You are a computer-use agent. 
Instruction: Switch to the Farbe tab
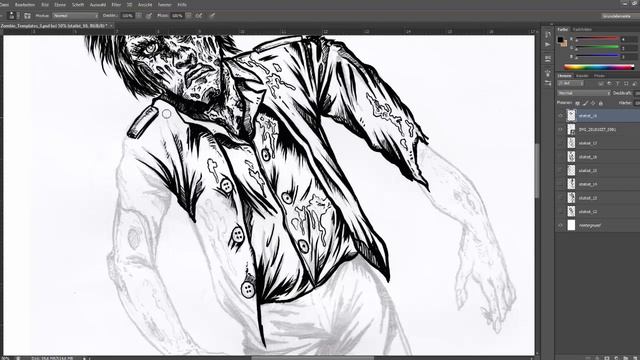click(x=563, y=29)
